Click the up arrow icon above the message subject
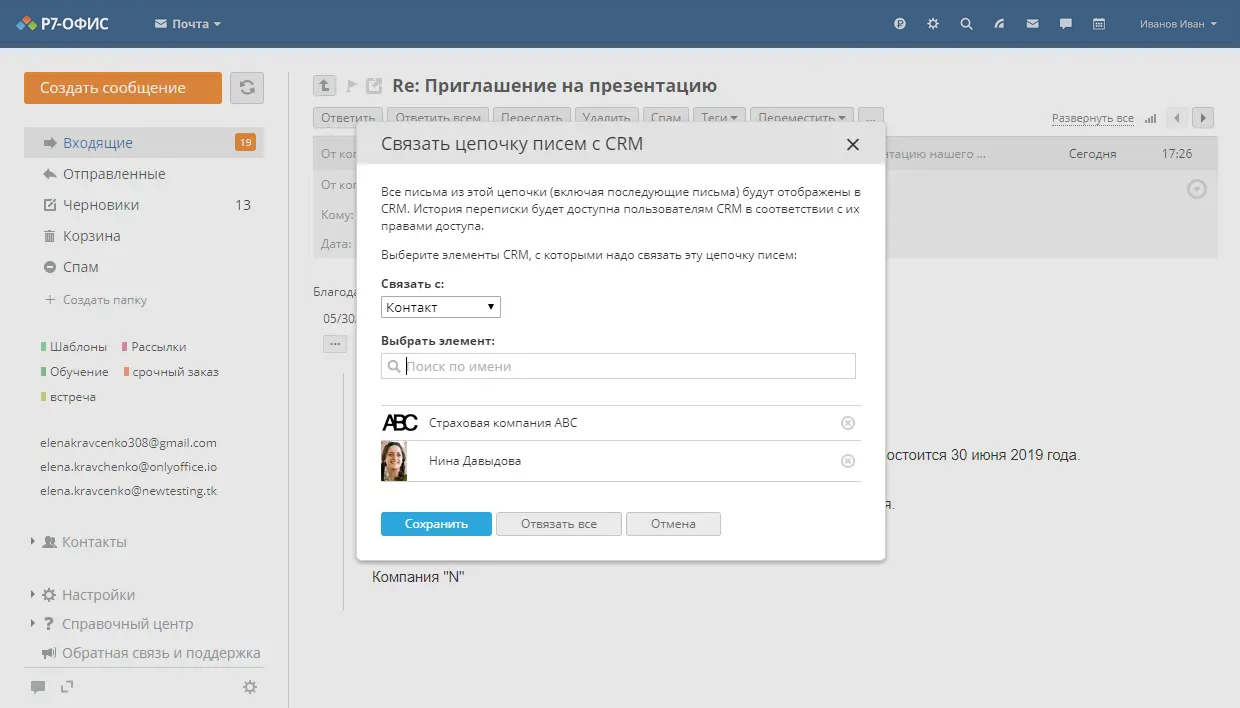Image resolution: width=1240 pixels, height=708 pixels. click(x=324, y=85)
